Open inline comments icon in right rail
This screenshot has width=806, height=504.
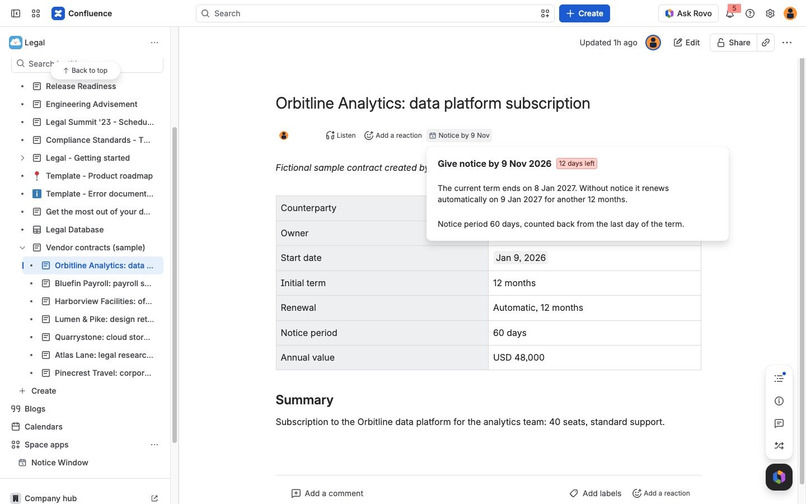pyautogui.click(x=779, y=423)
